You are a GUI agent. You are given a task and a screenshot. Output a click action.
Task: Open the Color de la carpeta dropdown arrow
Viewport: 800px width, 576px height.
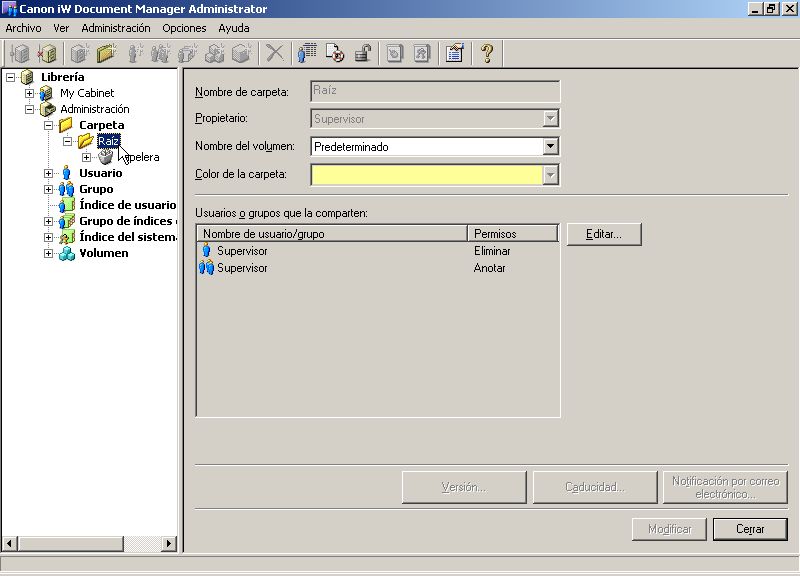tap(550, 175)
